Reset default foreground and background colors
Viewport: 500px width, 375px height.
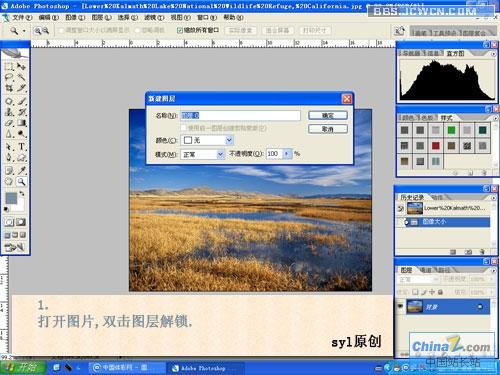(x=6, y=209)
